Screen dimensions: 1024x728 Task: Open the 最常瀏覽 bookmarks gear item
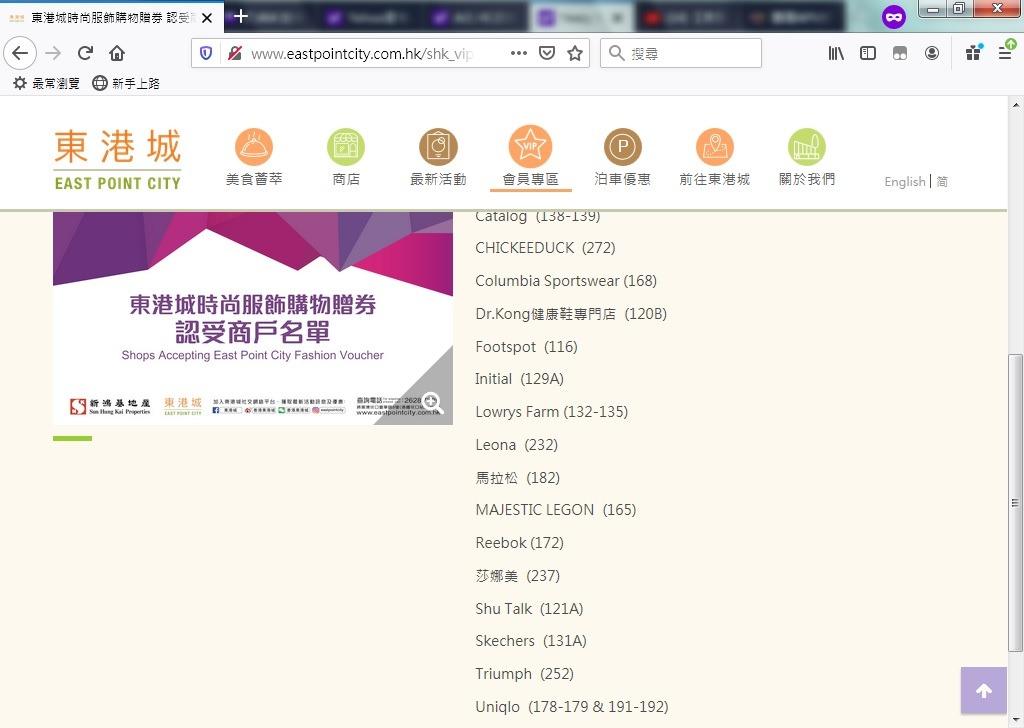click(x=46, y=84)
